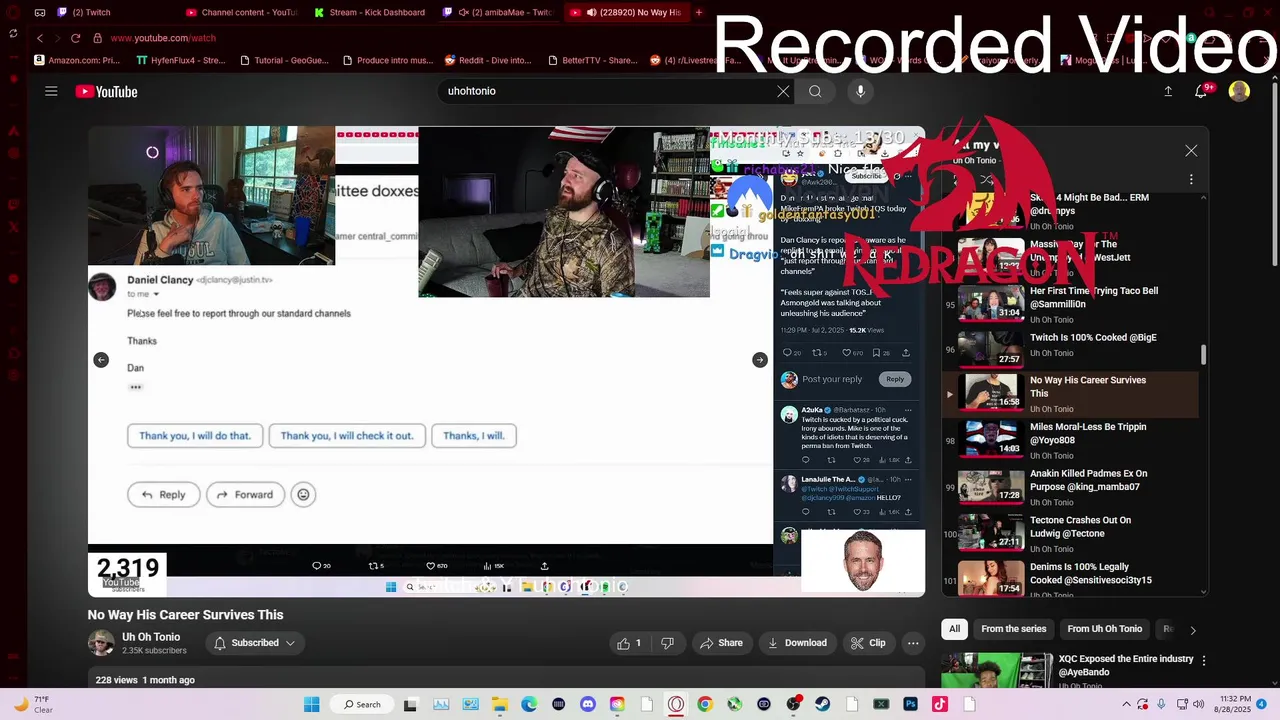Play Tectone Crashes Out On Ludwig
Viewport: 1280px width, 720px height.
(x=1072, y=533)
